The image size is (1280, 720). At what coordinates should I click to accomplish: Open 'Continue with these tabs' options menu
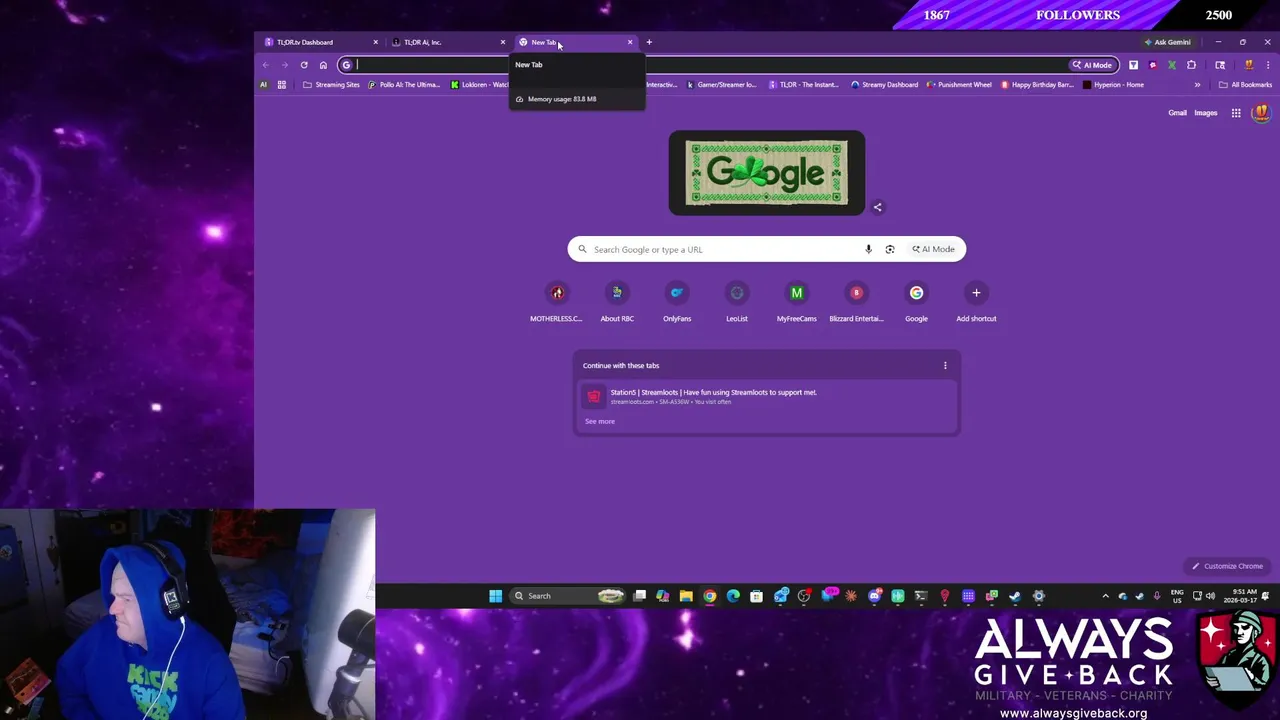point(945,365)
